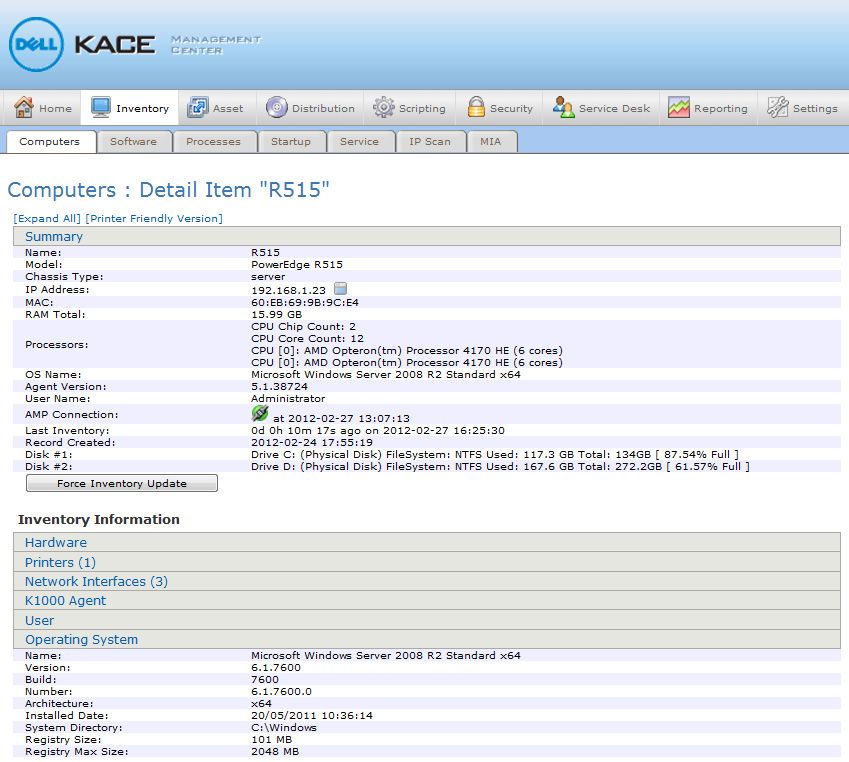This screenshot has height=762, width=849.
Task: Switch to the Software tab
Action: [x=134, y=141]
